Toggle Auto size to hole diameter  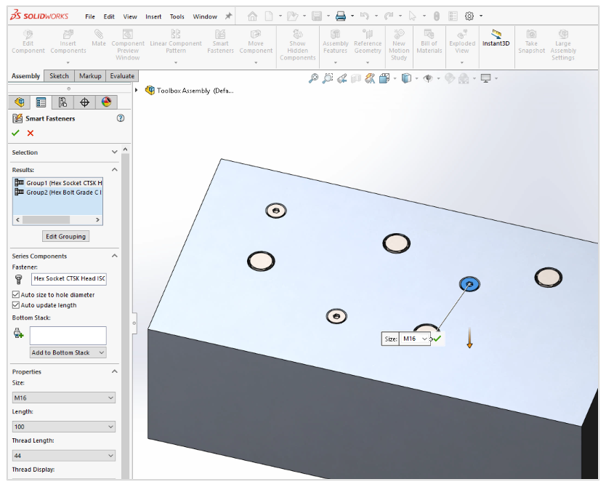16,295
